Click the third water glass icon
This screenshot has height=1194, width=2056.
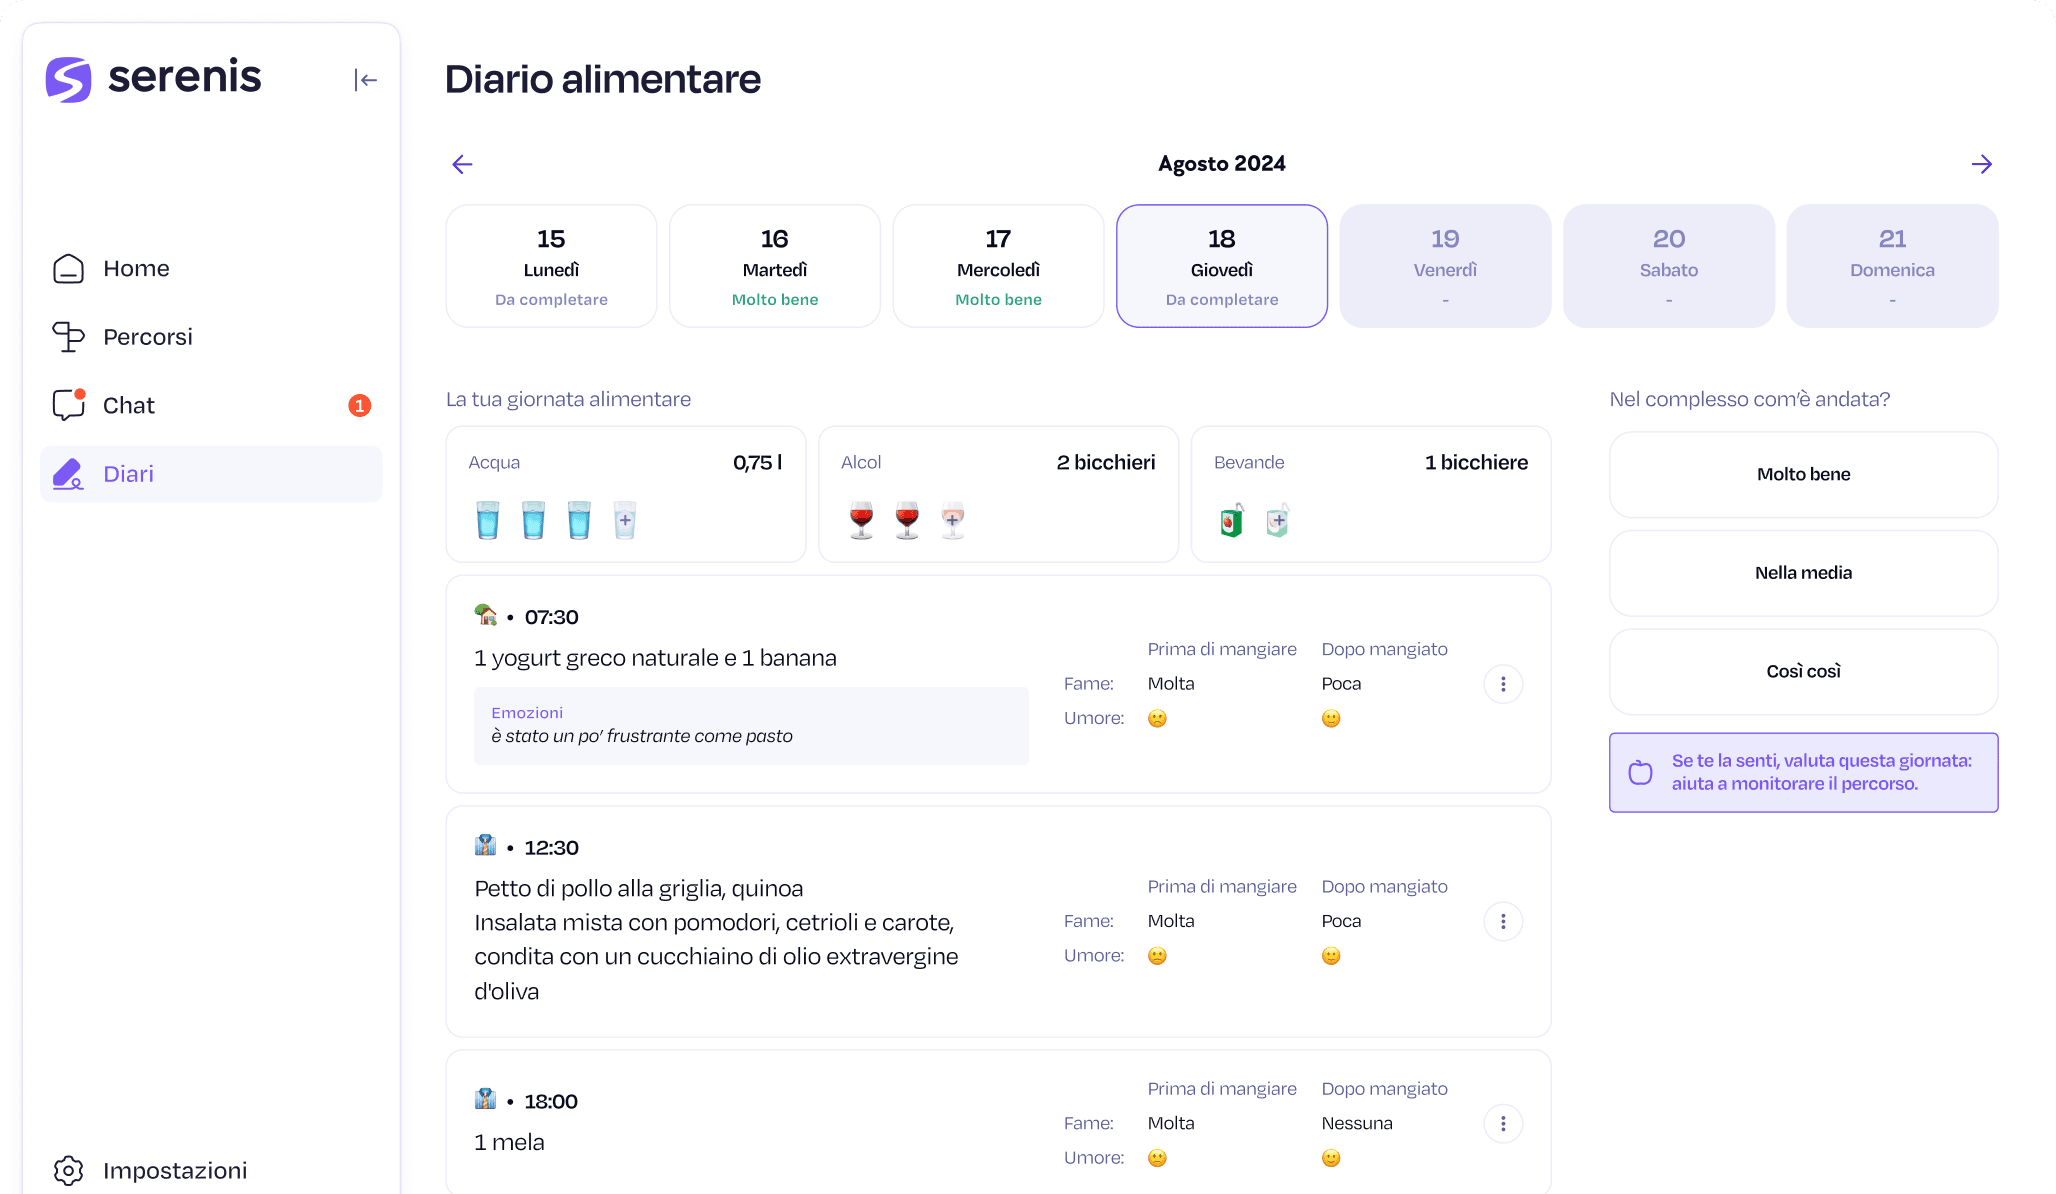click(x=579, y=520)
